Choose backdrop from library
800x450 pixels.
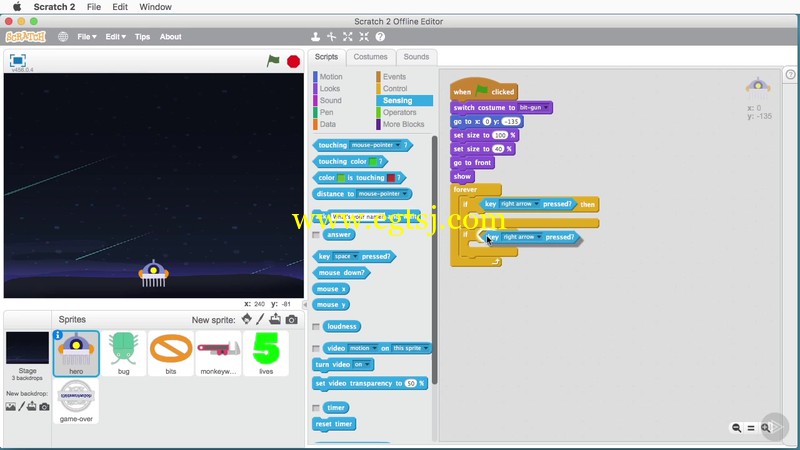point(10,407)
